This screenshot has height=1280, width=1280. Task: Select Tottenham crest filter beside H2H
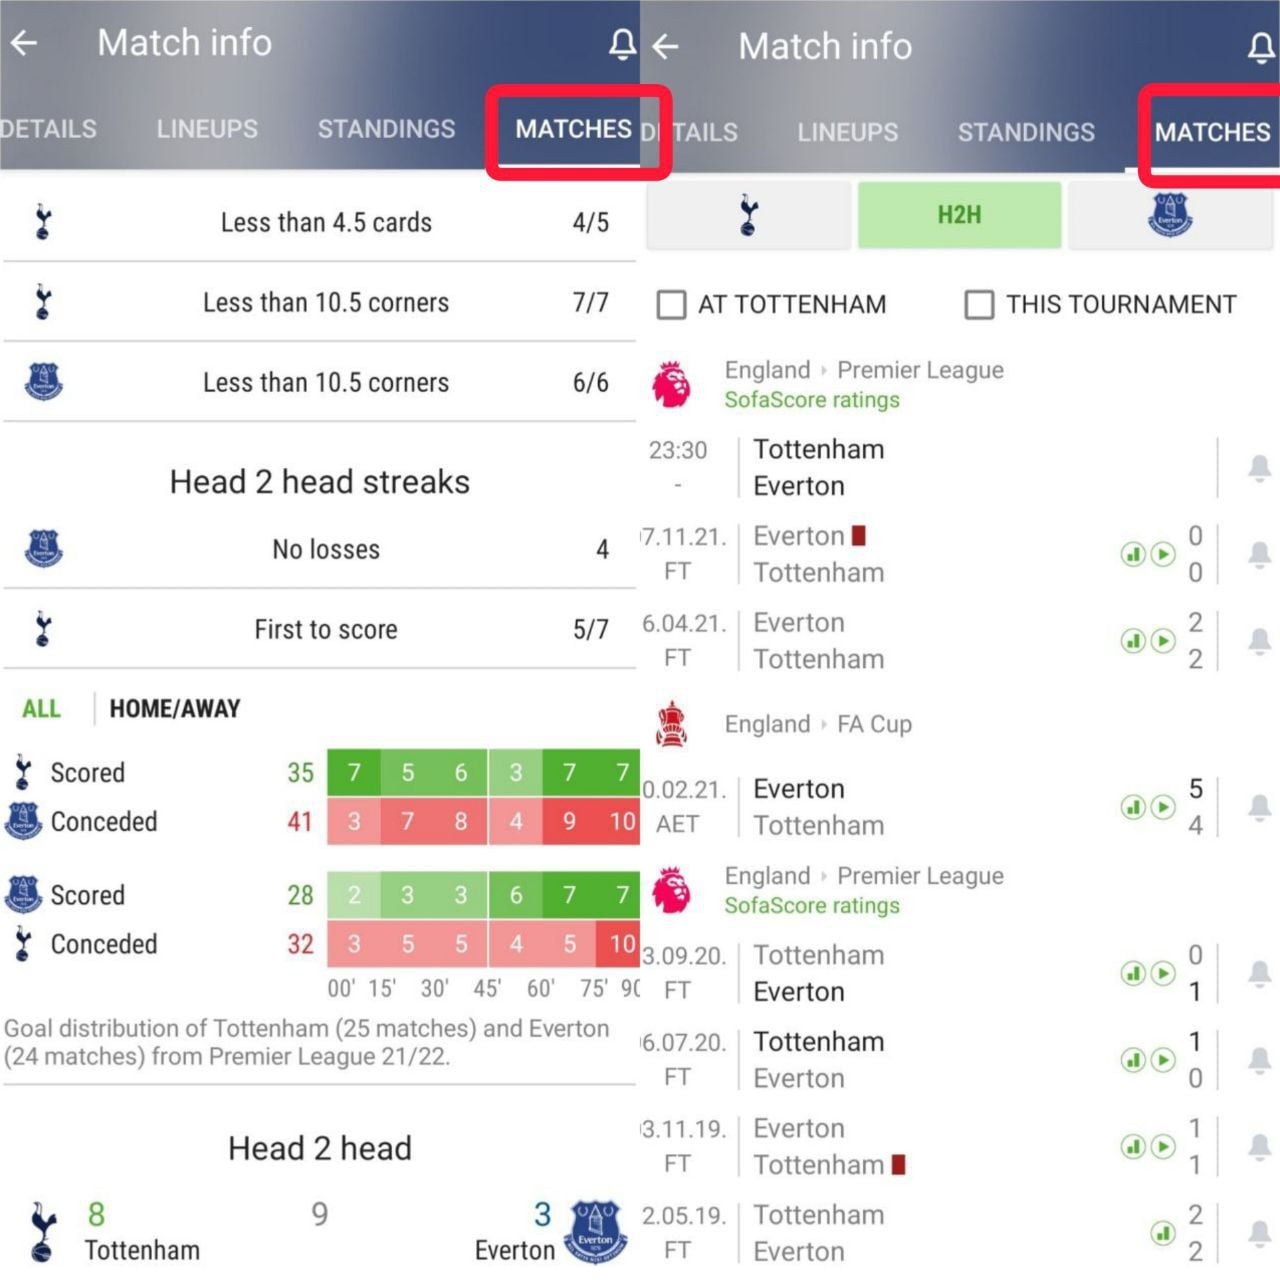(x=749, y=215)
